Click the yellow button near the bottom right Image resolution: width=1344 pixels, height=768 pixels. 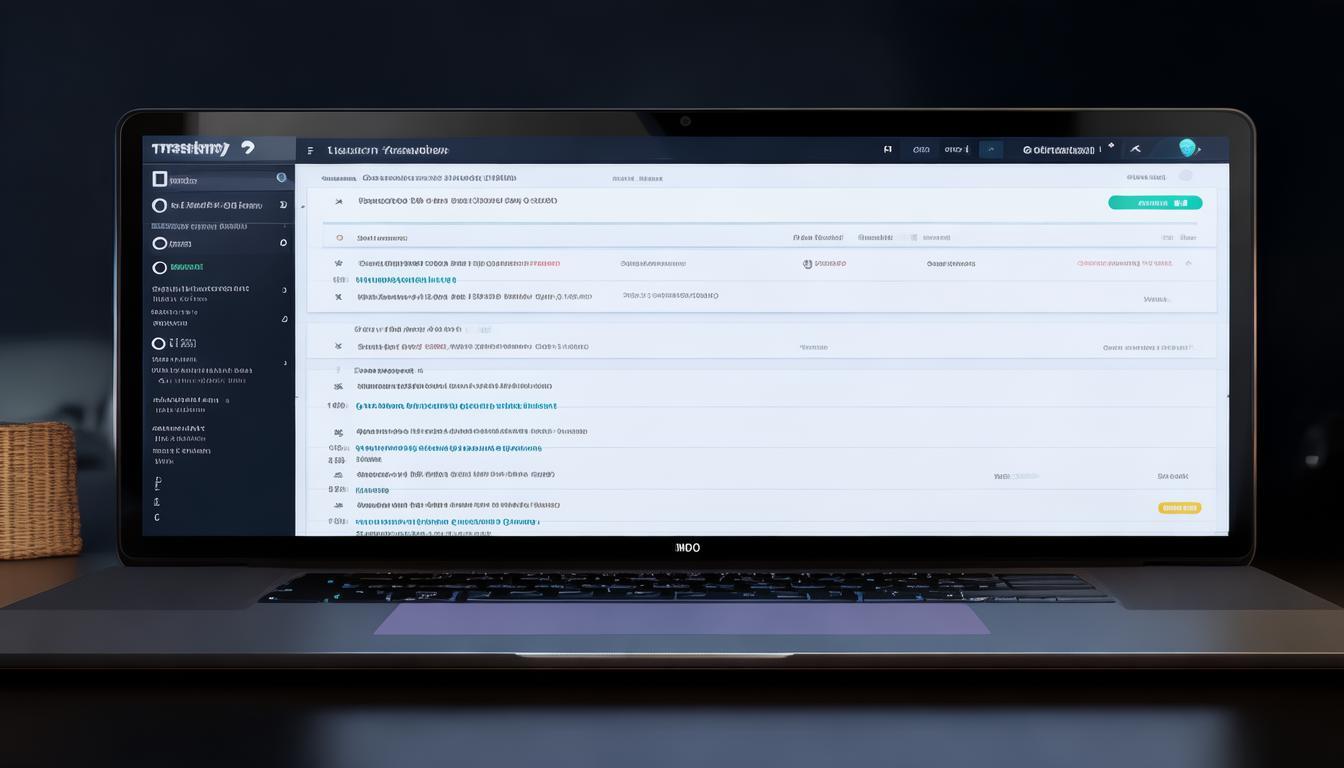[x=1179, y=508]
